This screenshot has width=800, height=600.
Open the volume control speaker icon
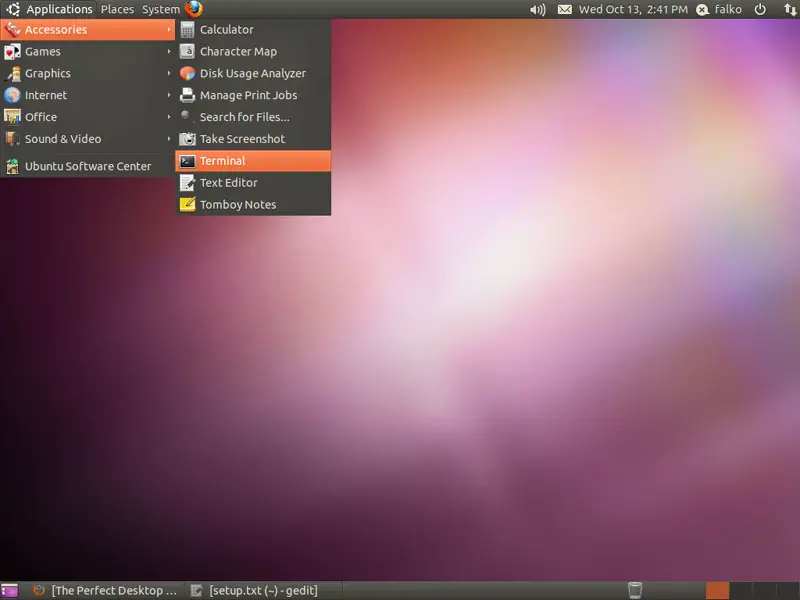click(x=537, y=10)
